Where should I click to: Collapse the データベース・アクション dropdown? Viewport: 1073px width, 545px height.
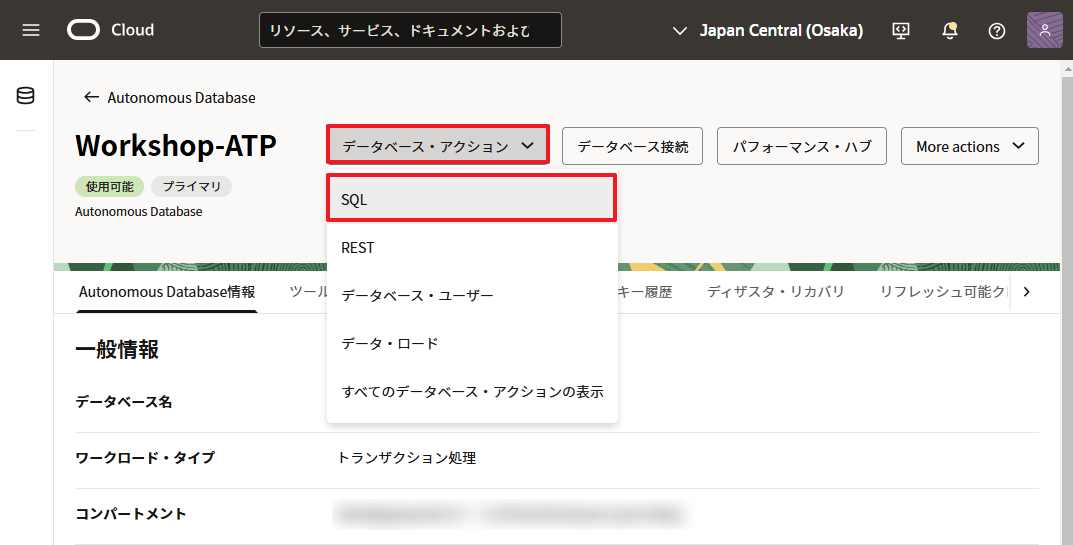[438, 146]
